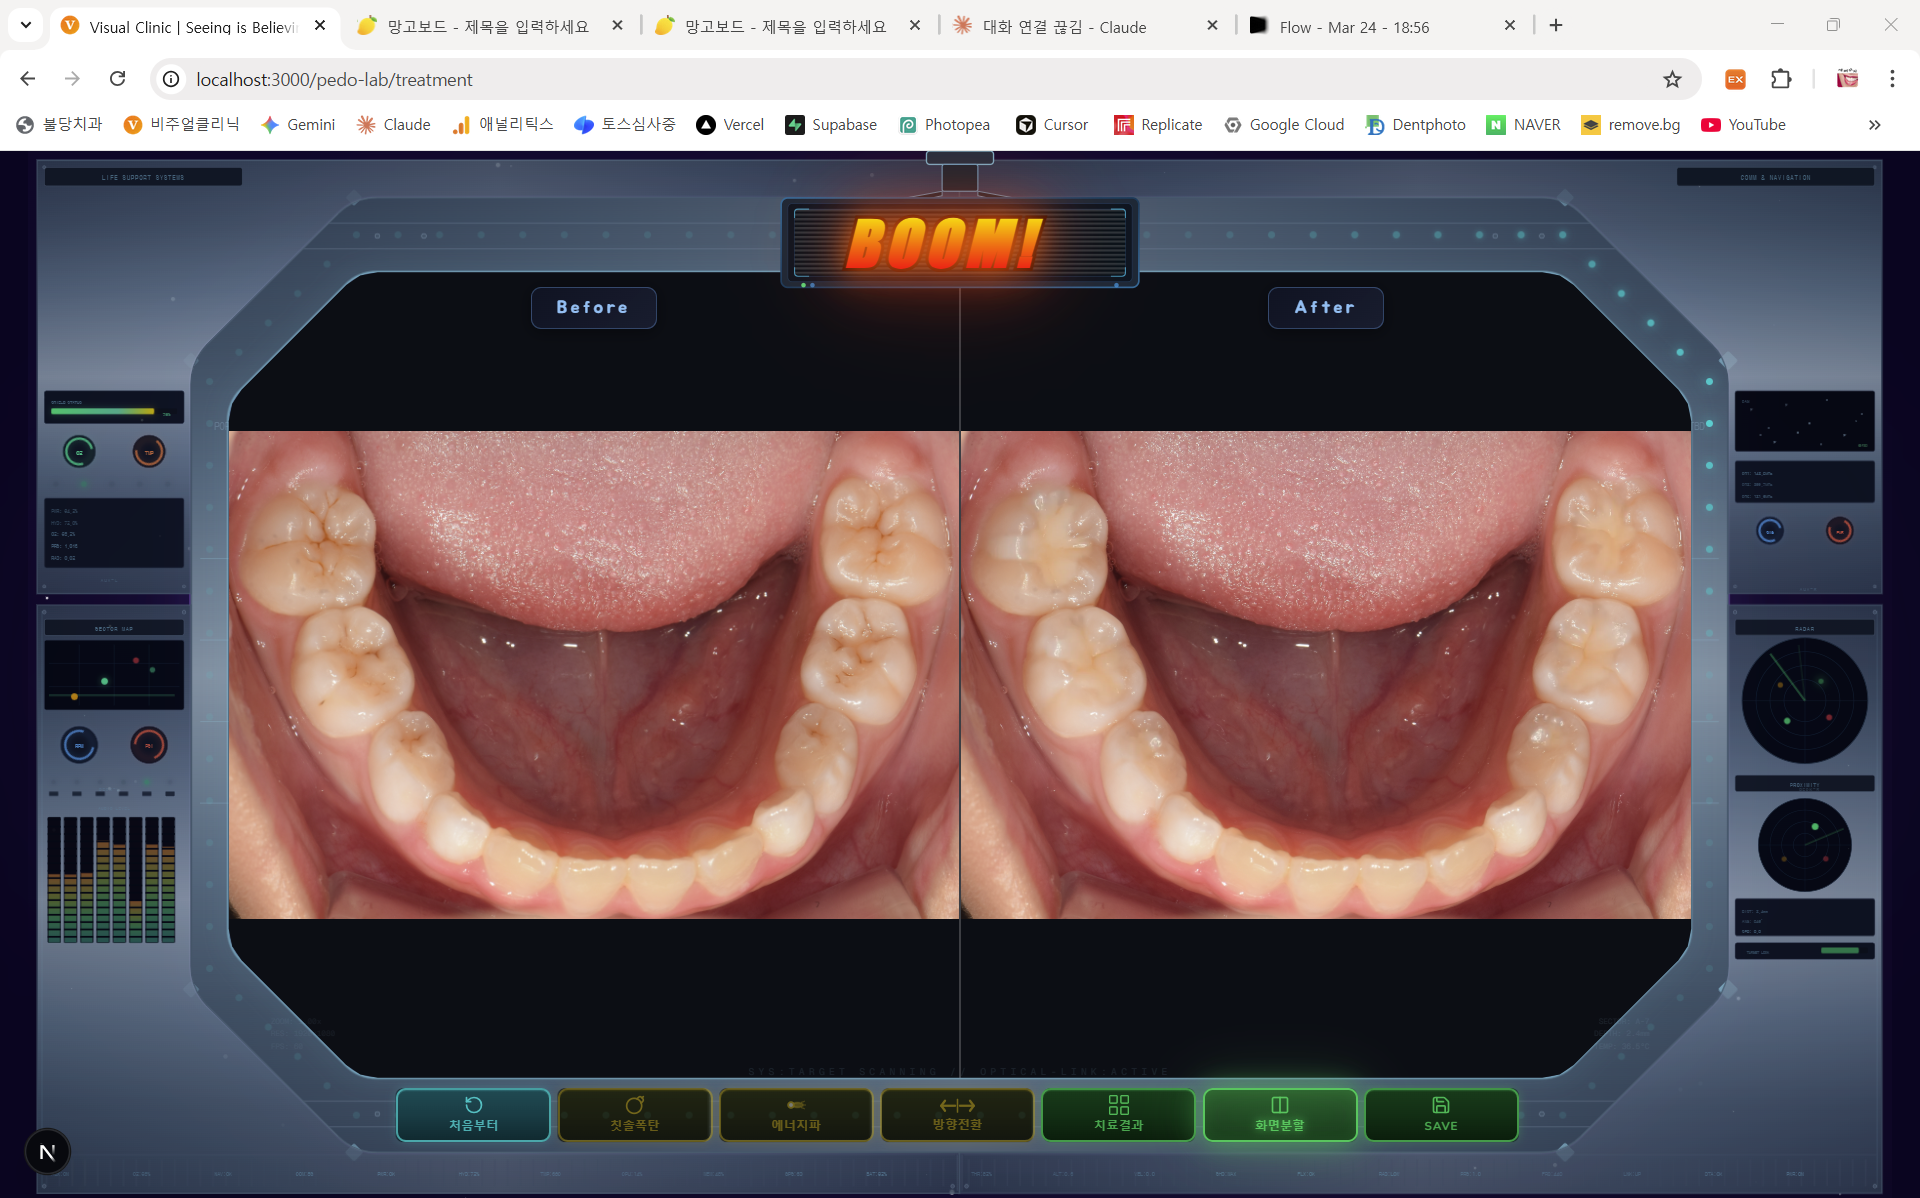The width and height of the screenshot is (1920, 1198).
Task: Open the Chrome profile avatar
Action: point(1847,79)
